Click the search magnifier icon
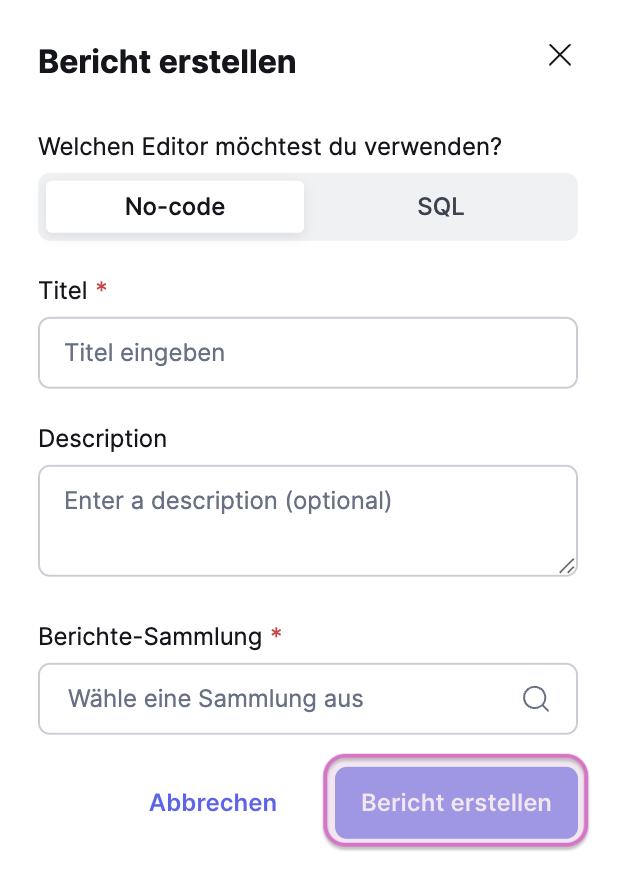Viewport: 618px width, 878px height. coord(536,698)
